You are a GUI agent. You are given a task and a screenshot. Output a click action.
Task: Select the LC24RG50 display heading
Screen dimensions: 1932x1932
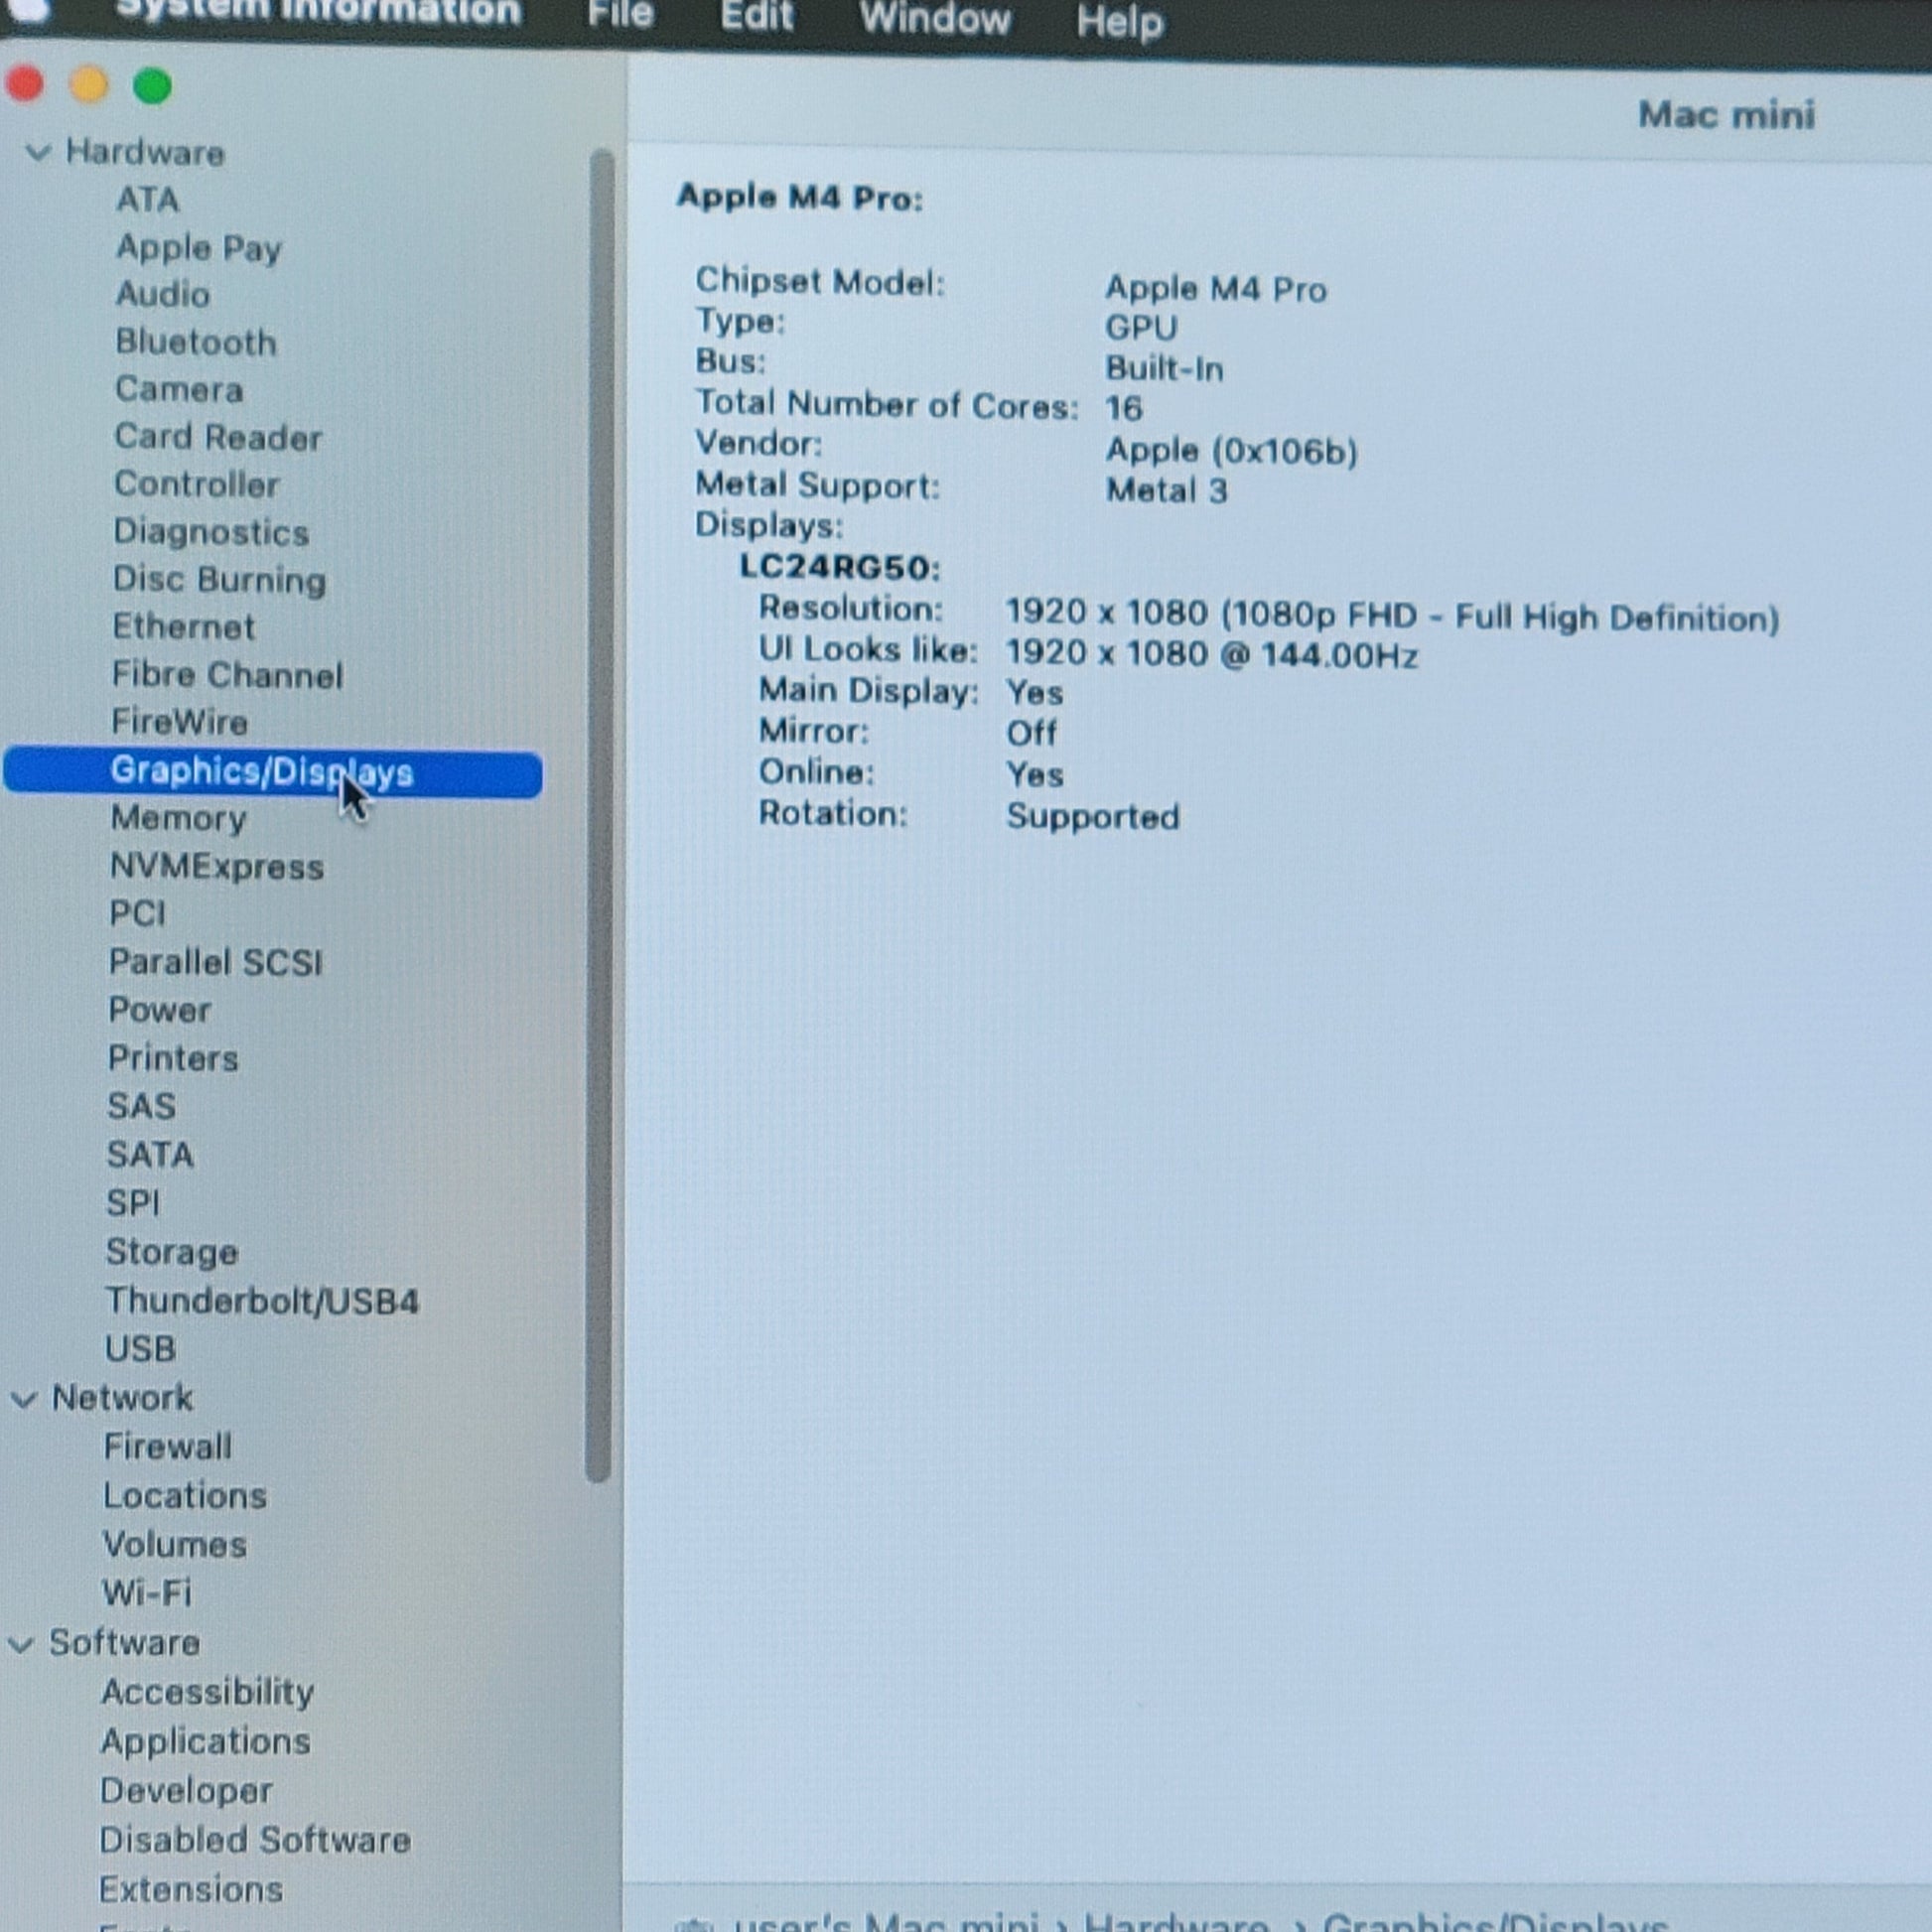pos(839,567)
